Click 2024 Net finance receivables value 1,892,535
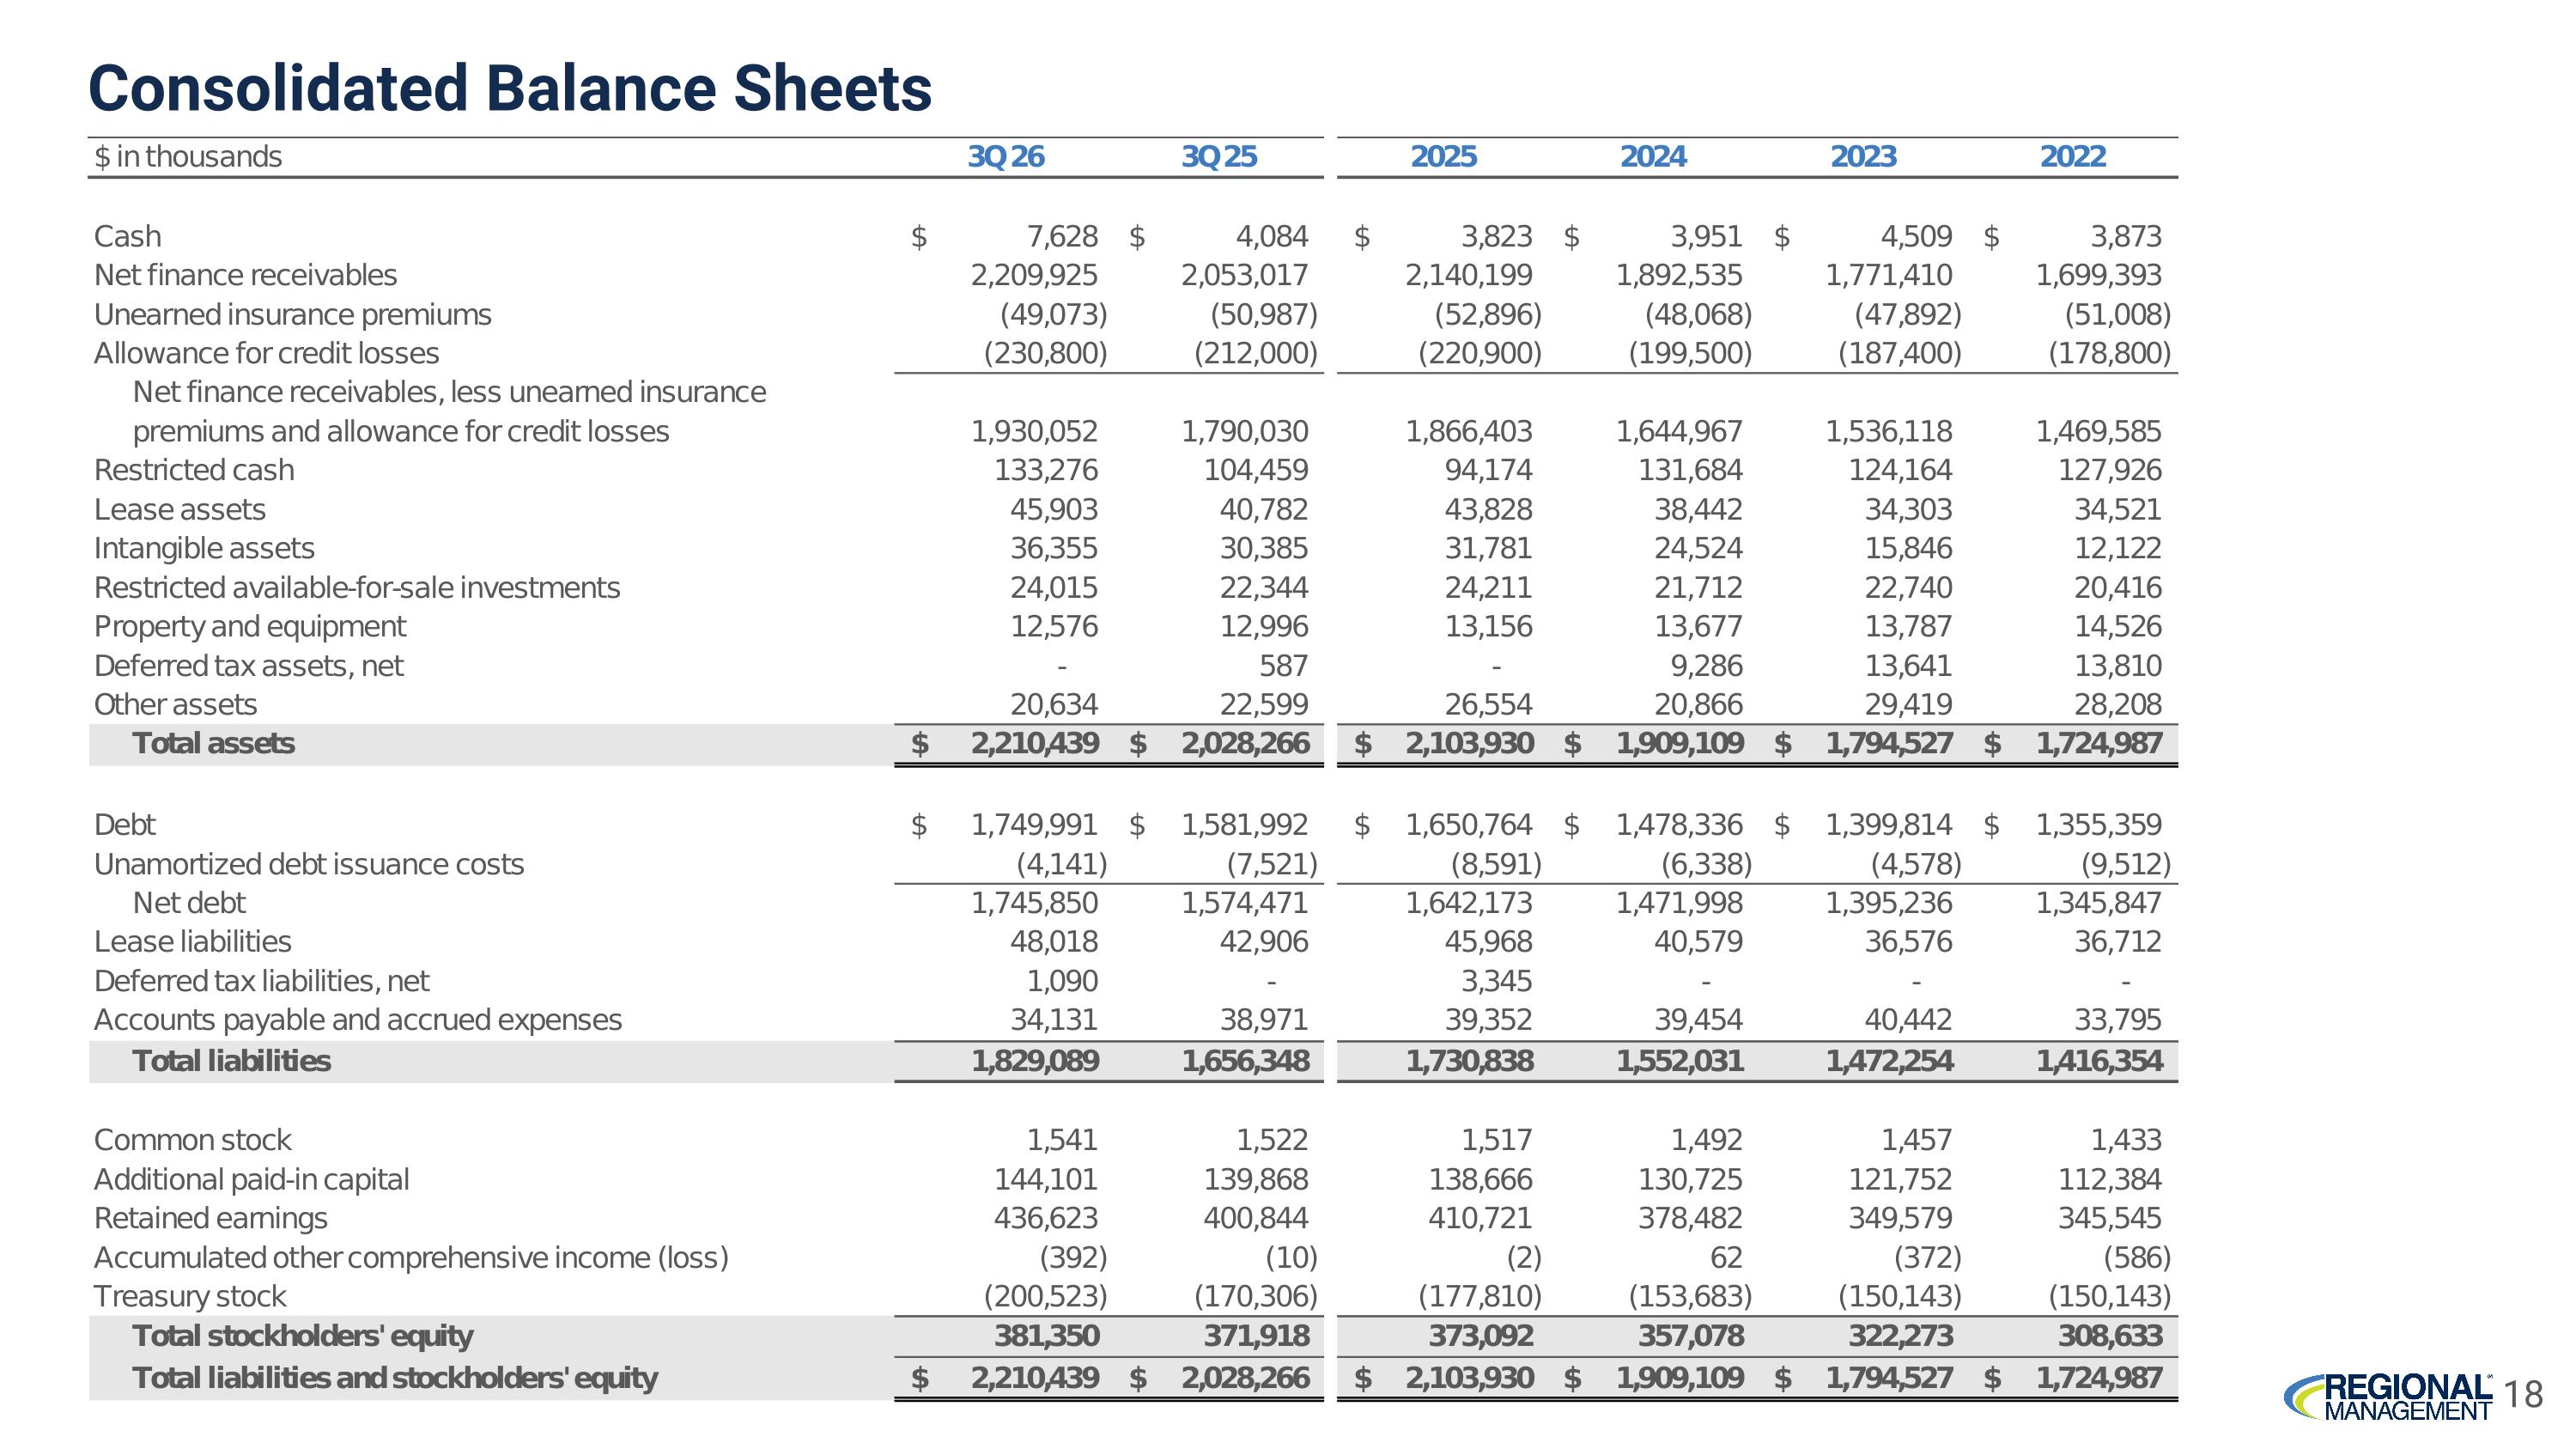2576x1449 pixels. (1679, 275)
